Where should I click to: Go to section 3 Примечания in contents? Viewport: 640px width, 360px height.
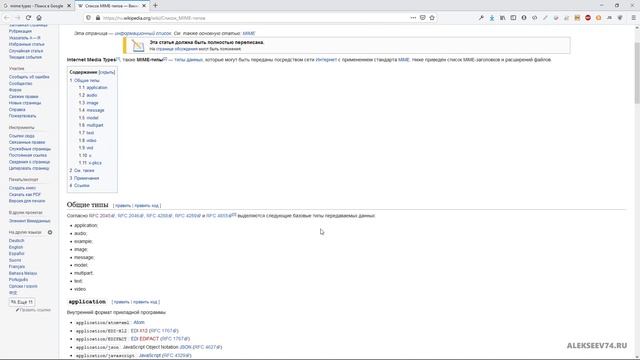(84, 178)
